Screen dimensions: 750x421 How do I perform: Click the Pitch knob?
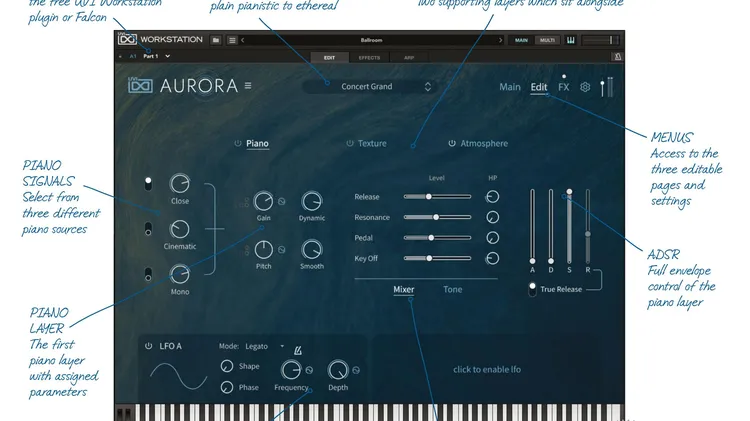[x=264, y=250]
